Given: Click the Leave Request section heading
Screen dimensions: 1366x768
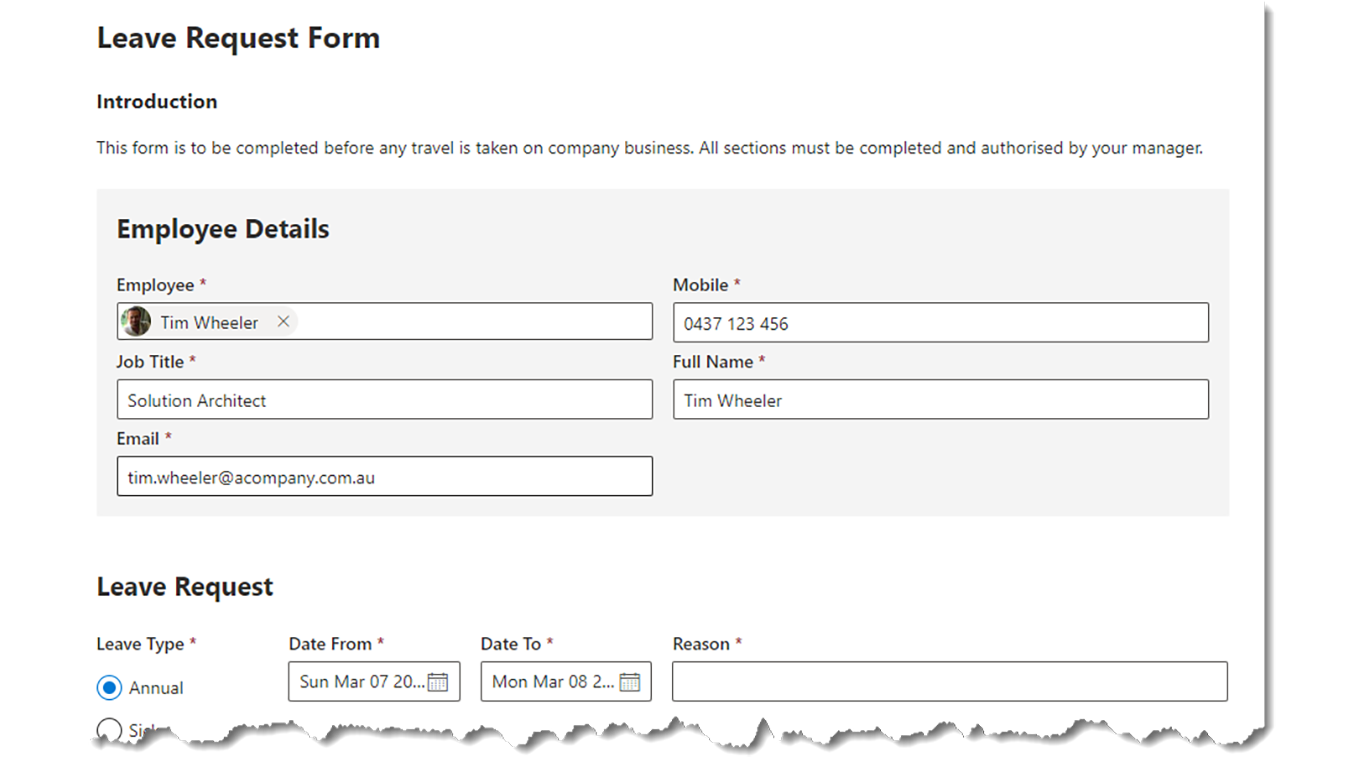Looking at the screenshot, I should pos(185,587).
